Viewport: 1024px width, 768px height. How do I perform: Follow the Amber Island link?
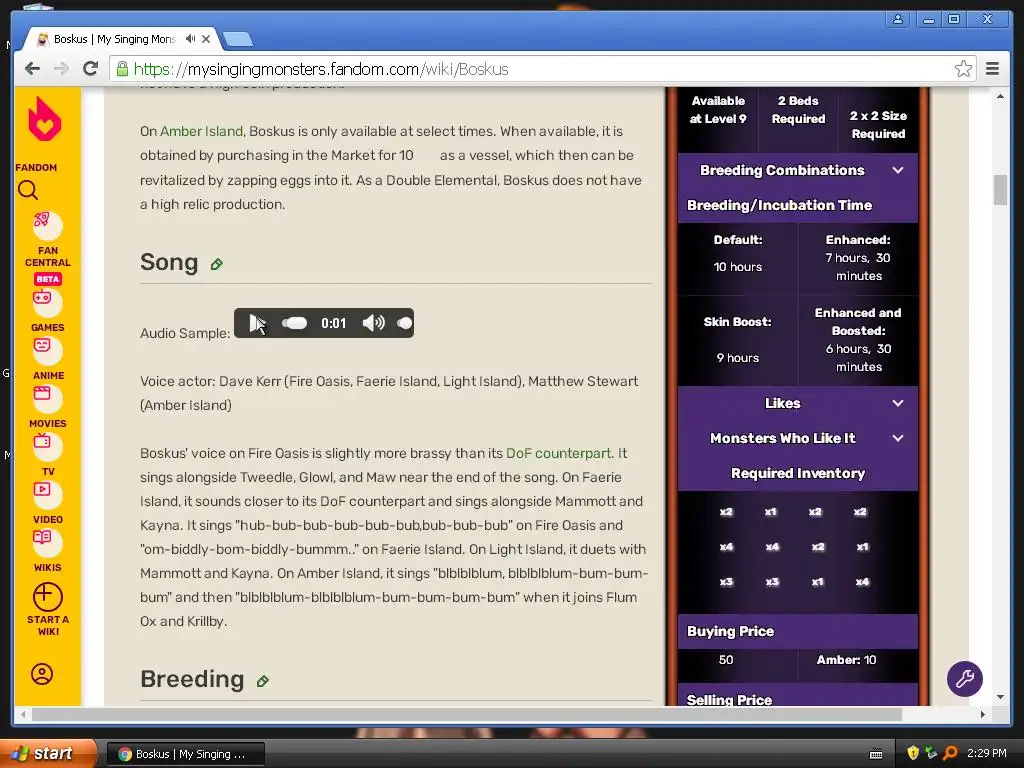[202, 131]
